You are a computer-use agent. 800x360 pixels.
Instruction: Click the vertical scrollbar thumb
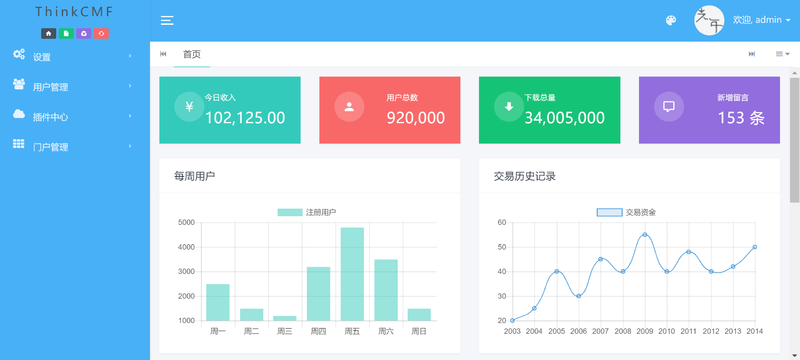pyautogui.click(x=795, y=140)
